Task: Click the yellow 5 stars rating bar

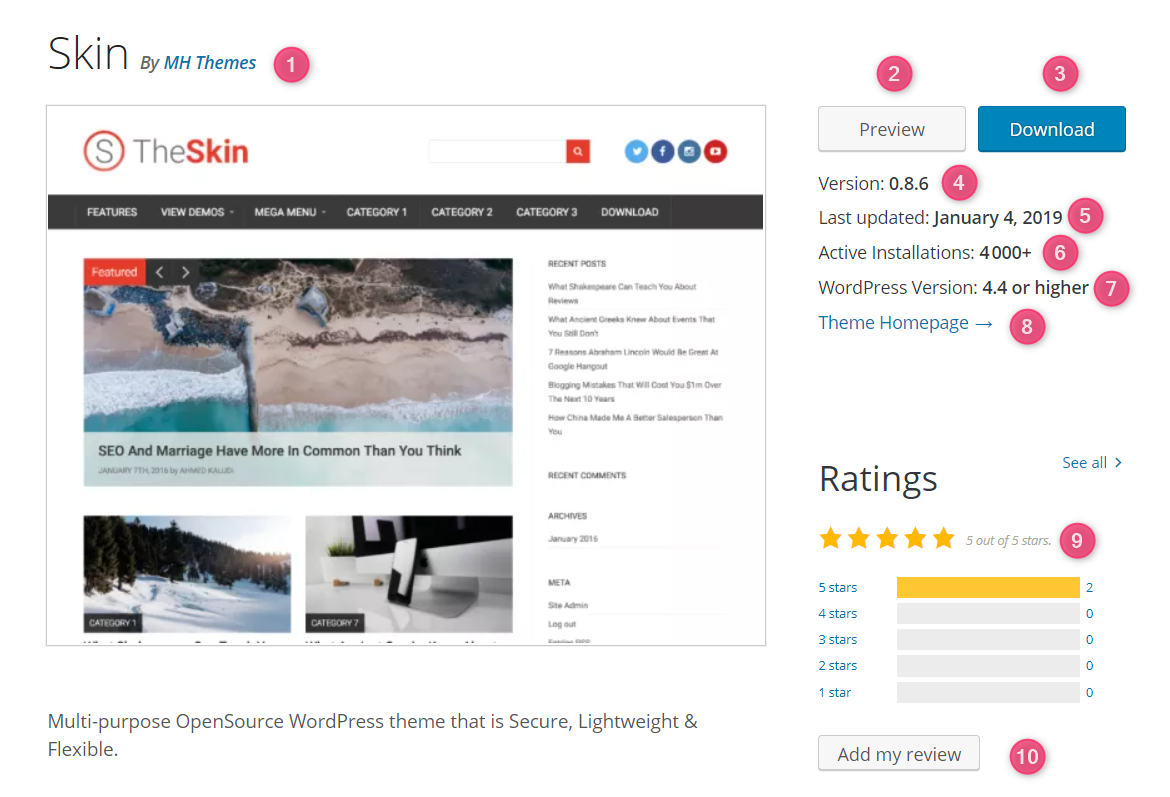Action: tap(988, 588)
